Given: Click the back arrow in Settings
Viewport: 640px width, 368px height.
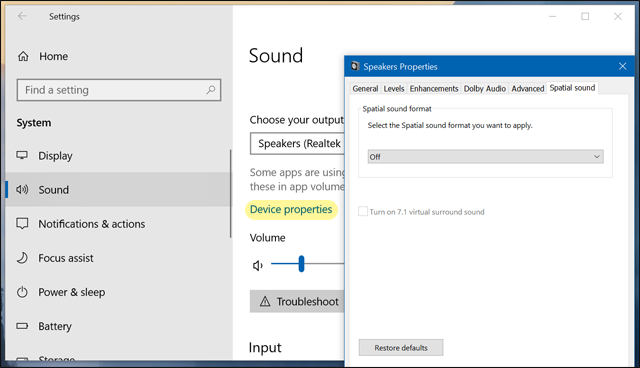Looking at the screenshot, I should 22,16.
